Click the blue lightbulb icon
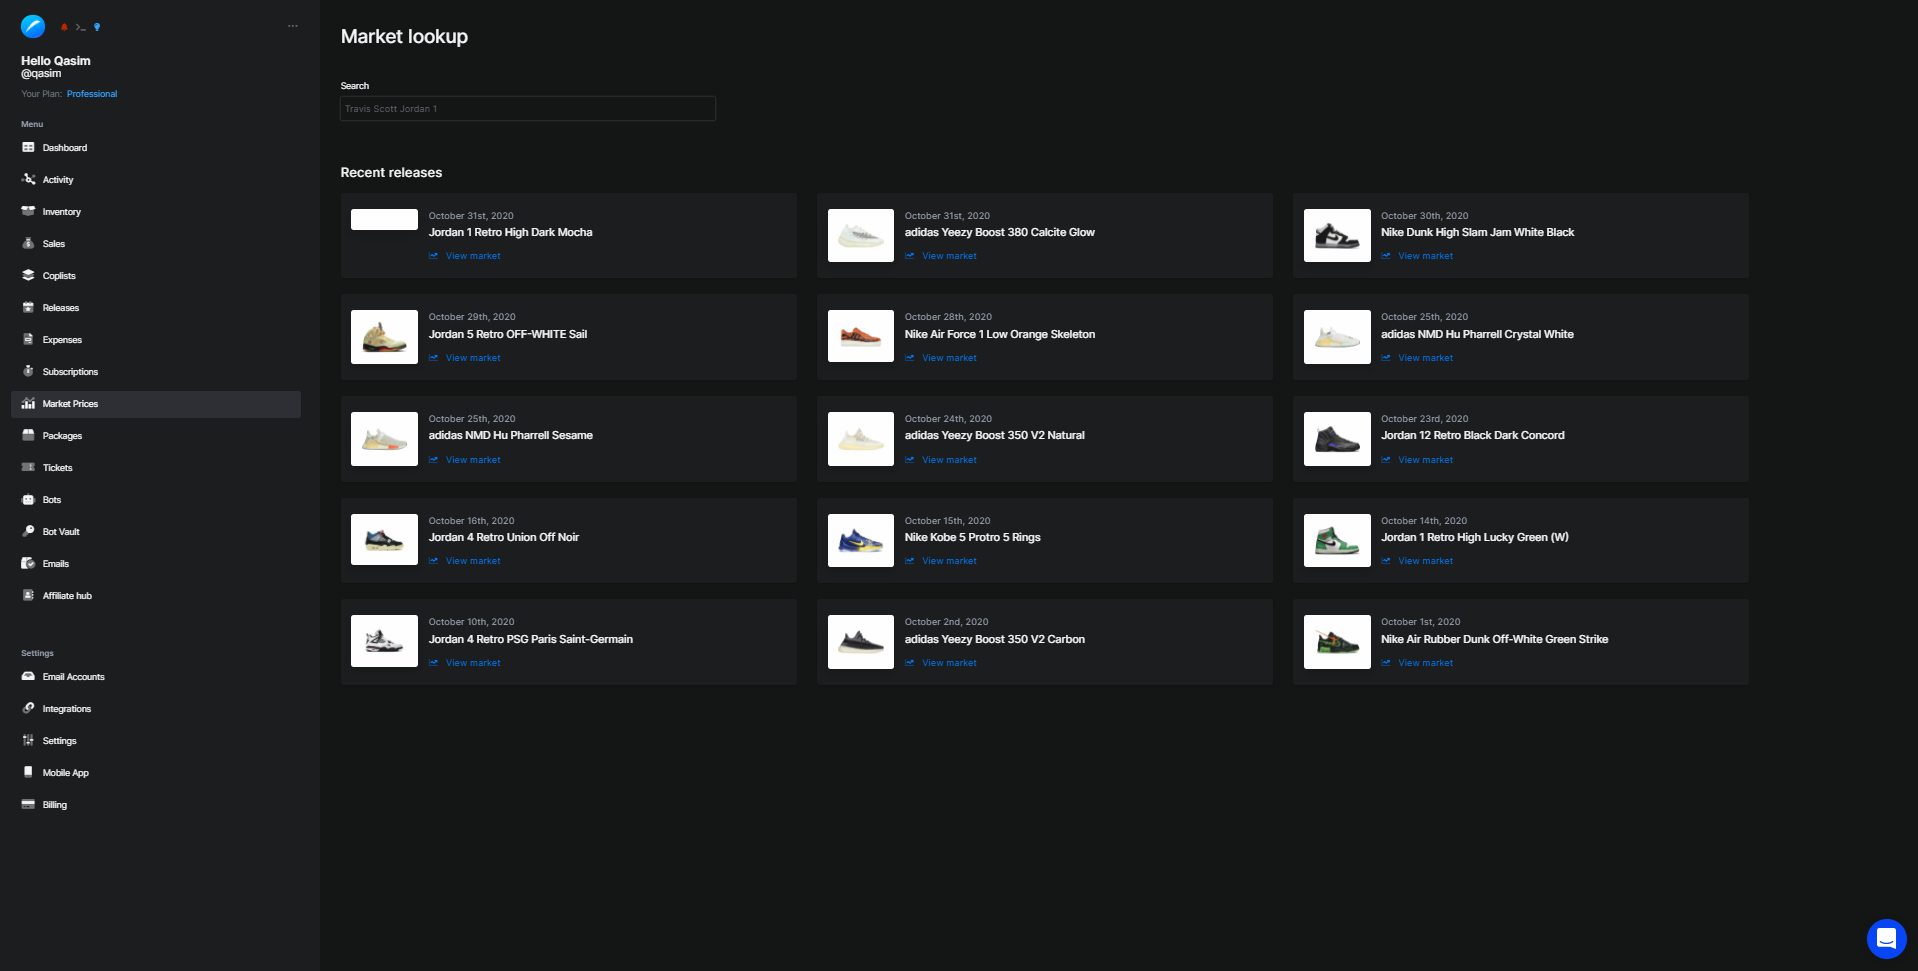Image resolution: width=1918 pixels, height=971 pixels. [97, 27]
